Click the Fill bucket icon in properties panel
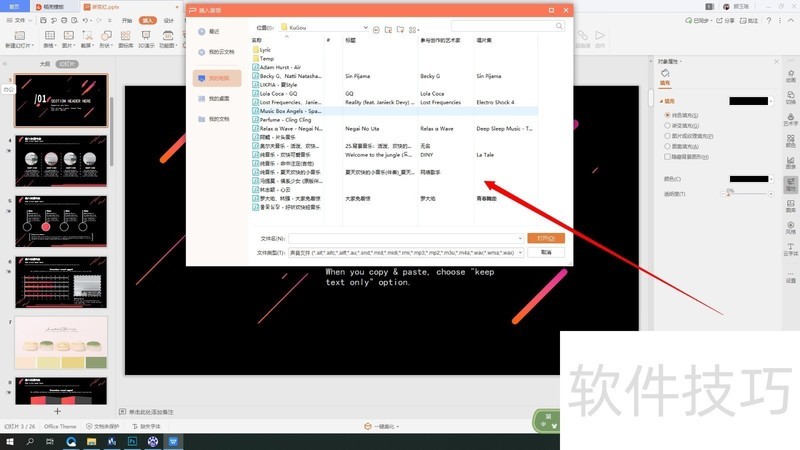800x450 pixels. click(x=665, y=73)
